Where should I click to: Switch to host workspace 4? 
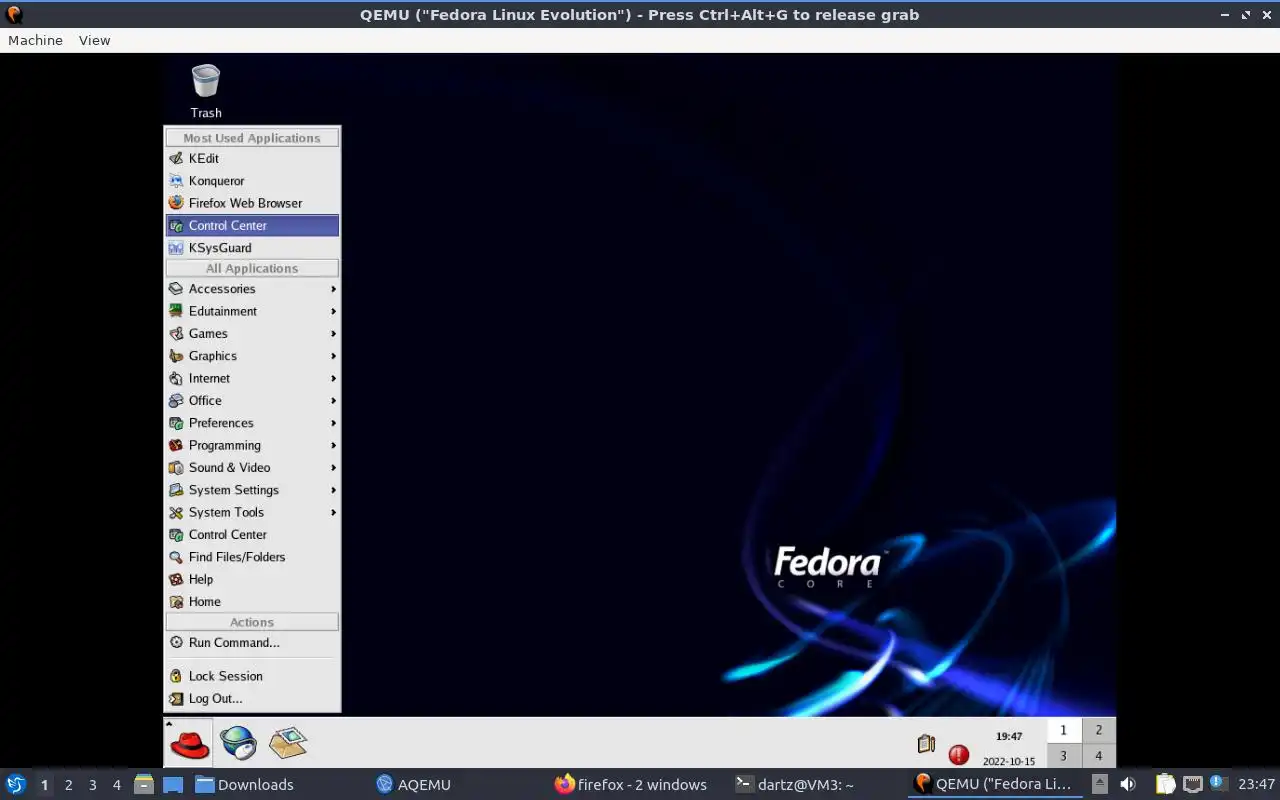(x=116, y=785)
